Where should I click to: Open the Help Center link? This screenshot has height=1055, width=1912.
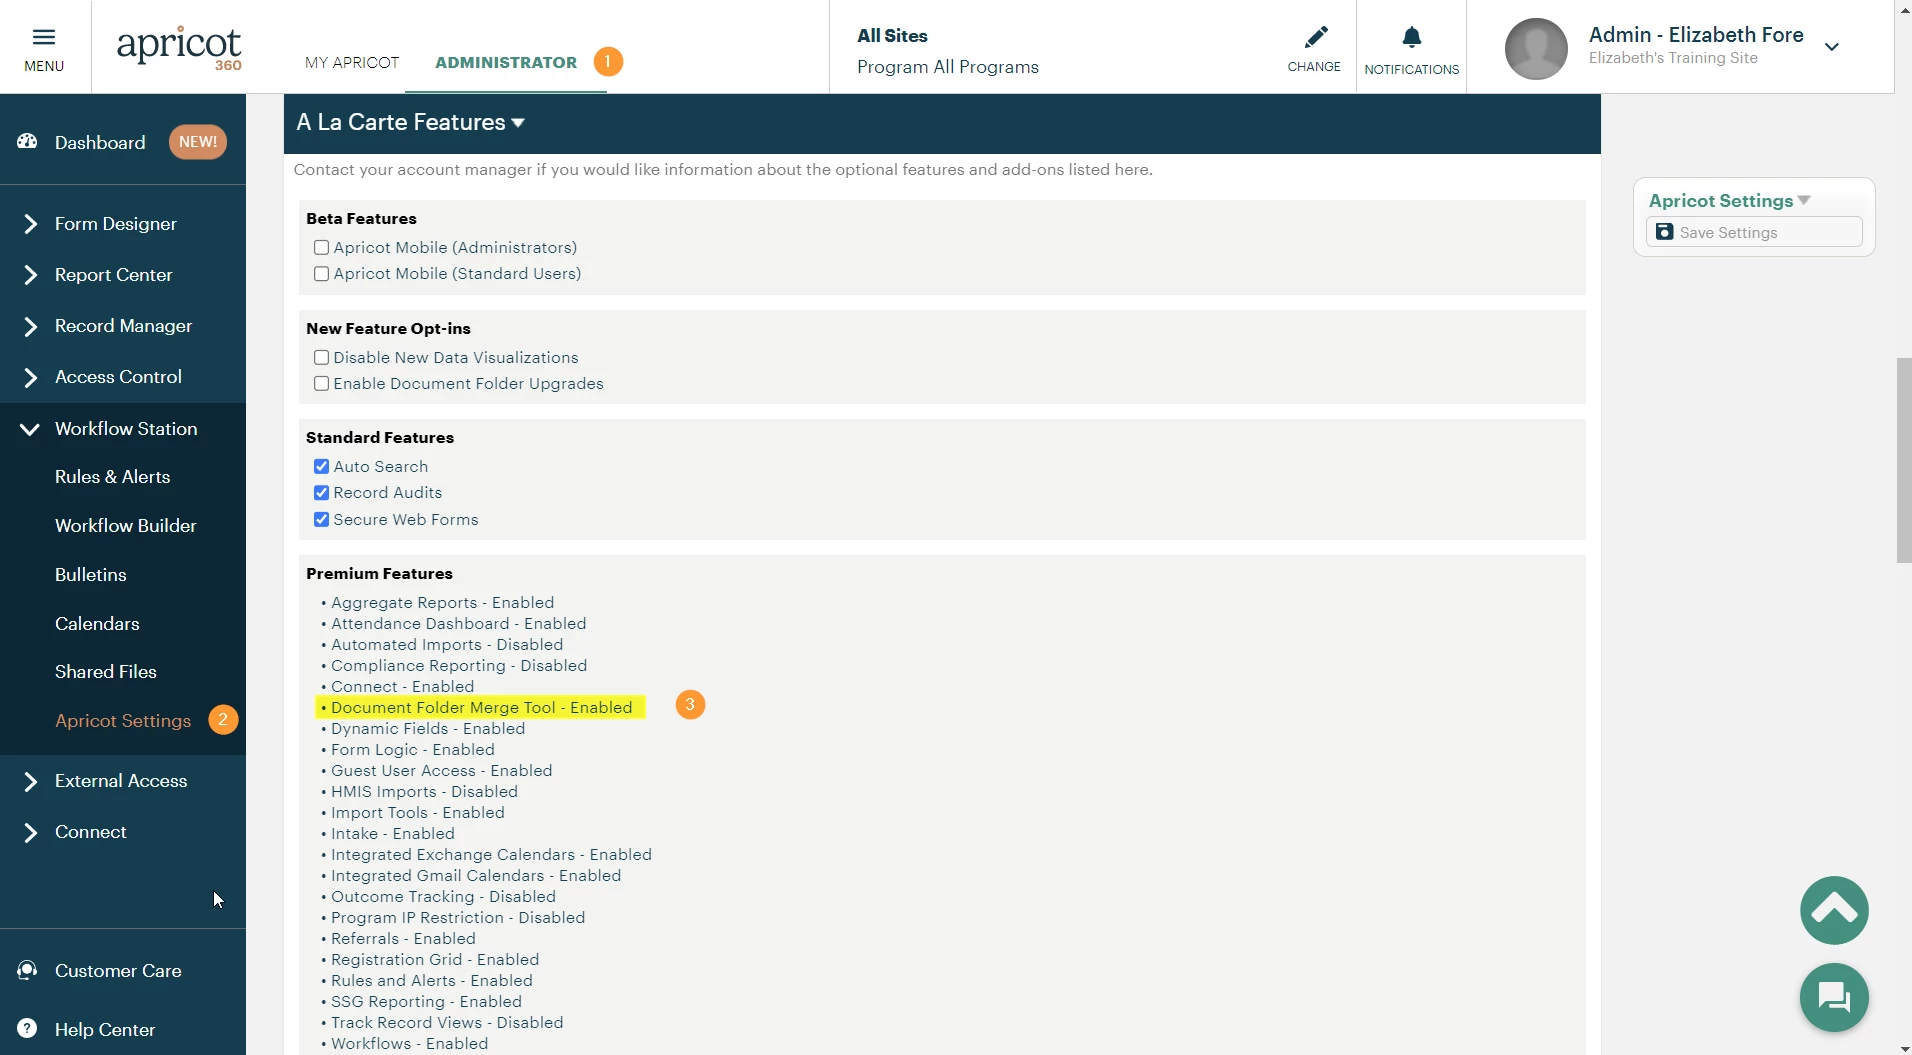pyautogui.click(x=105, y=1030)
